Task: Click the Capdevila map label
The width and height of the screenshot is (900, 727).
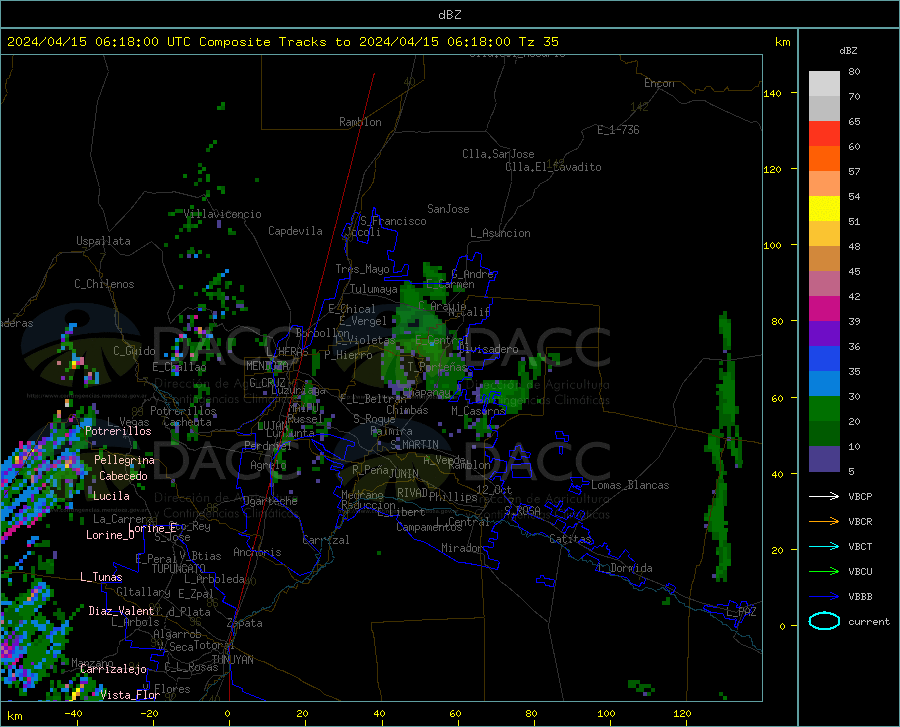Action: 295,231
